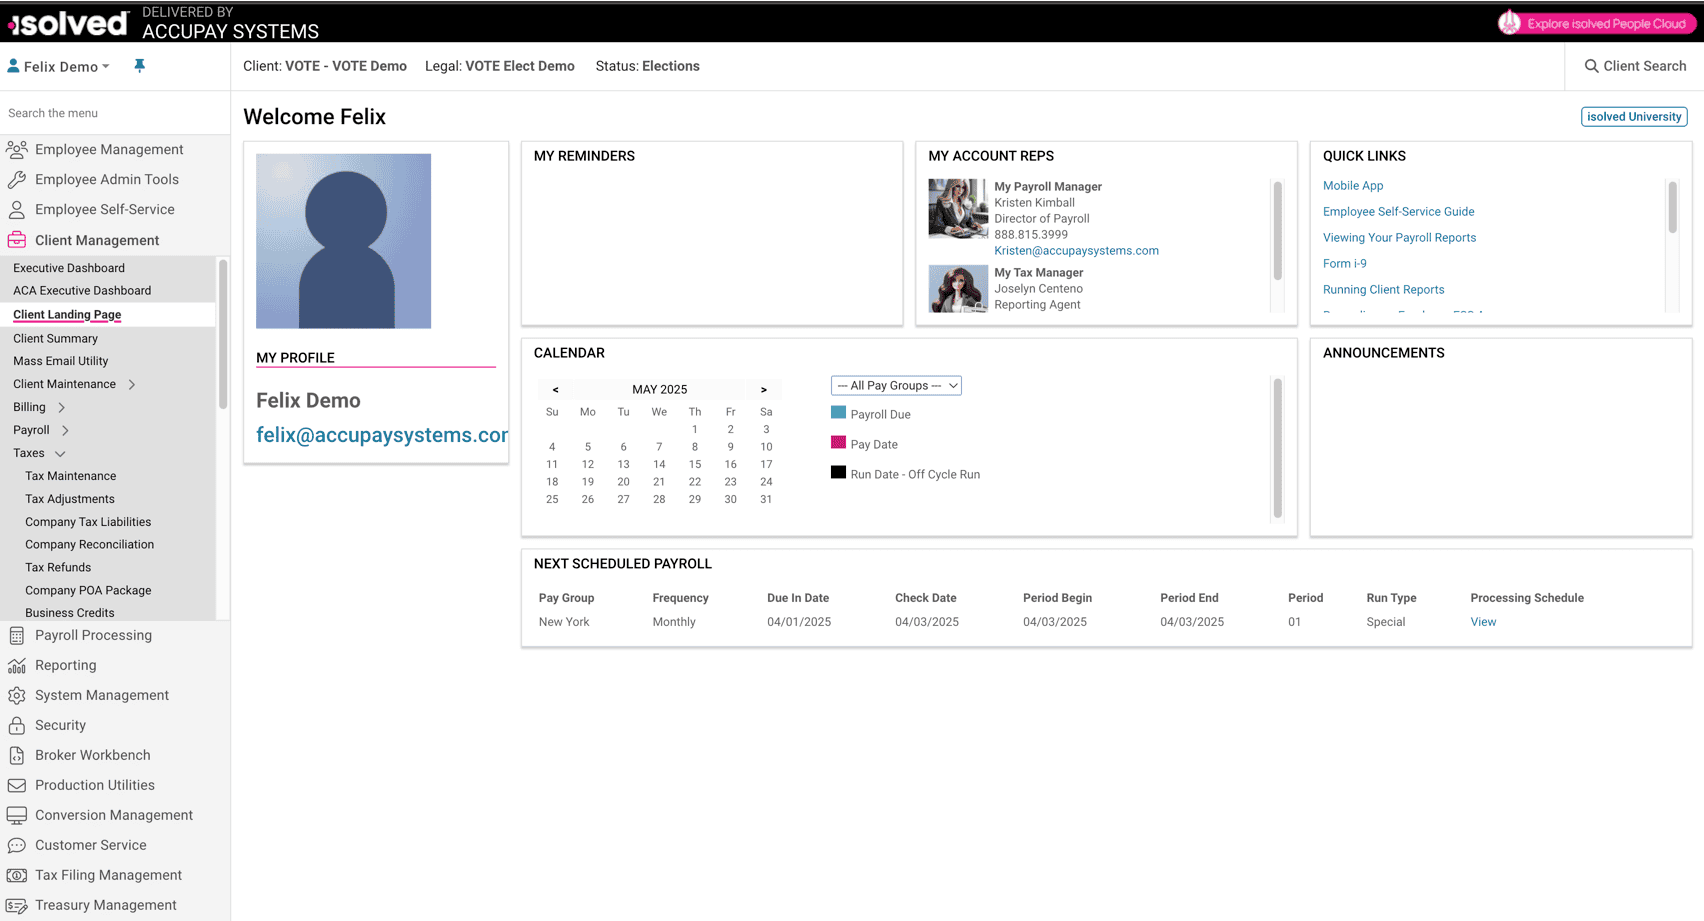Click the Payroll Processing calculator icon

pyautogui.click(x=17, y=636)
